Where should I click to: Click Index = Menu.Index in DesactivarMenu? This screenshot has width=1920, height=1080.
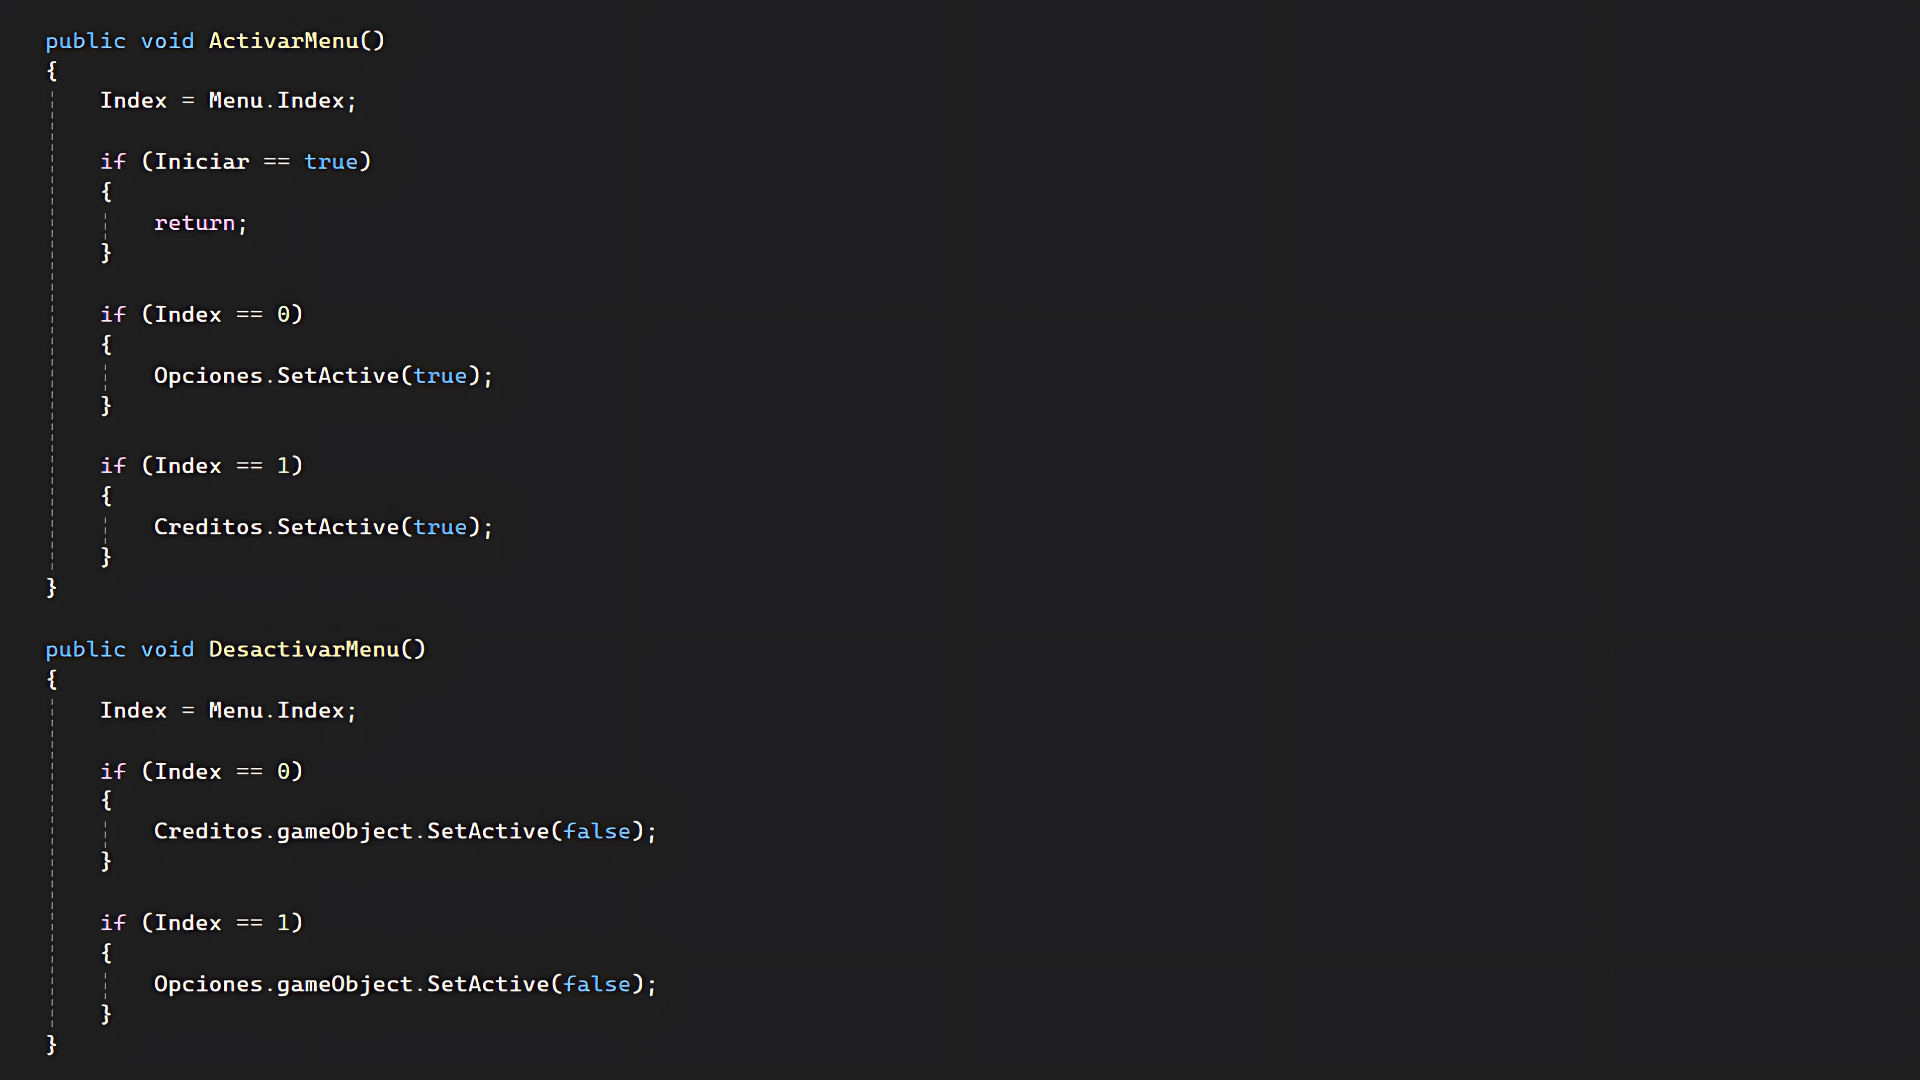(228, 711)
